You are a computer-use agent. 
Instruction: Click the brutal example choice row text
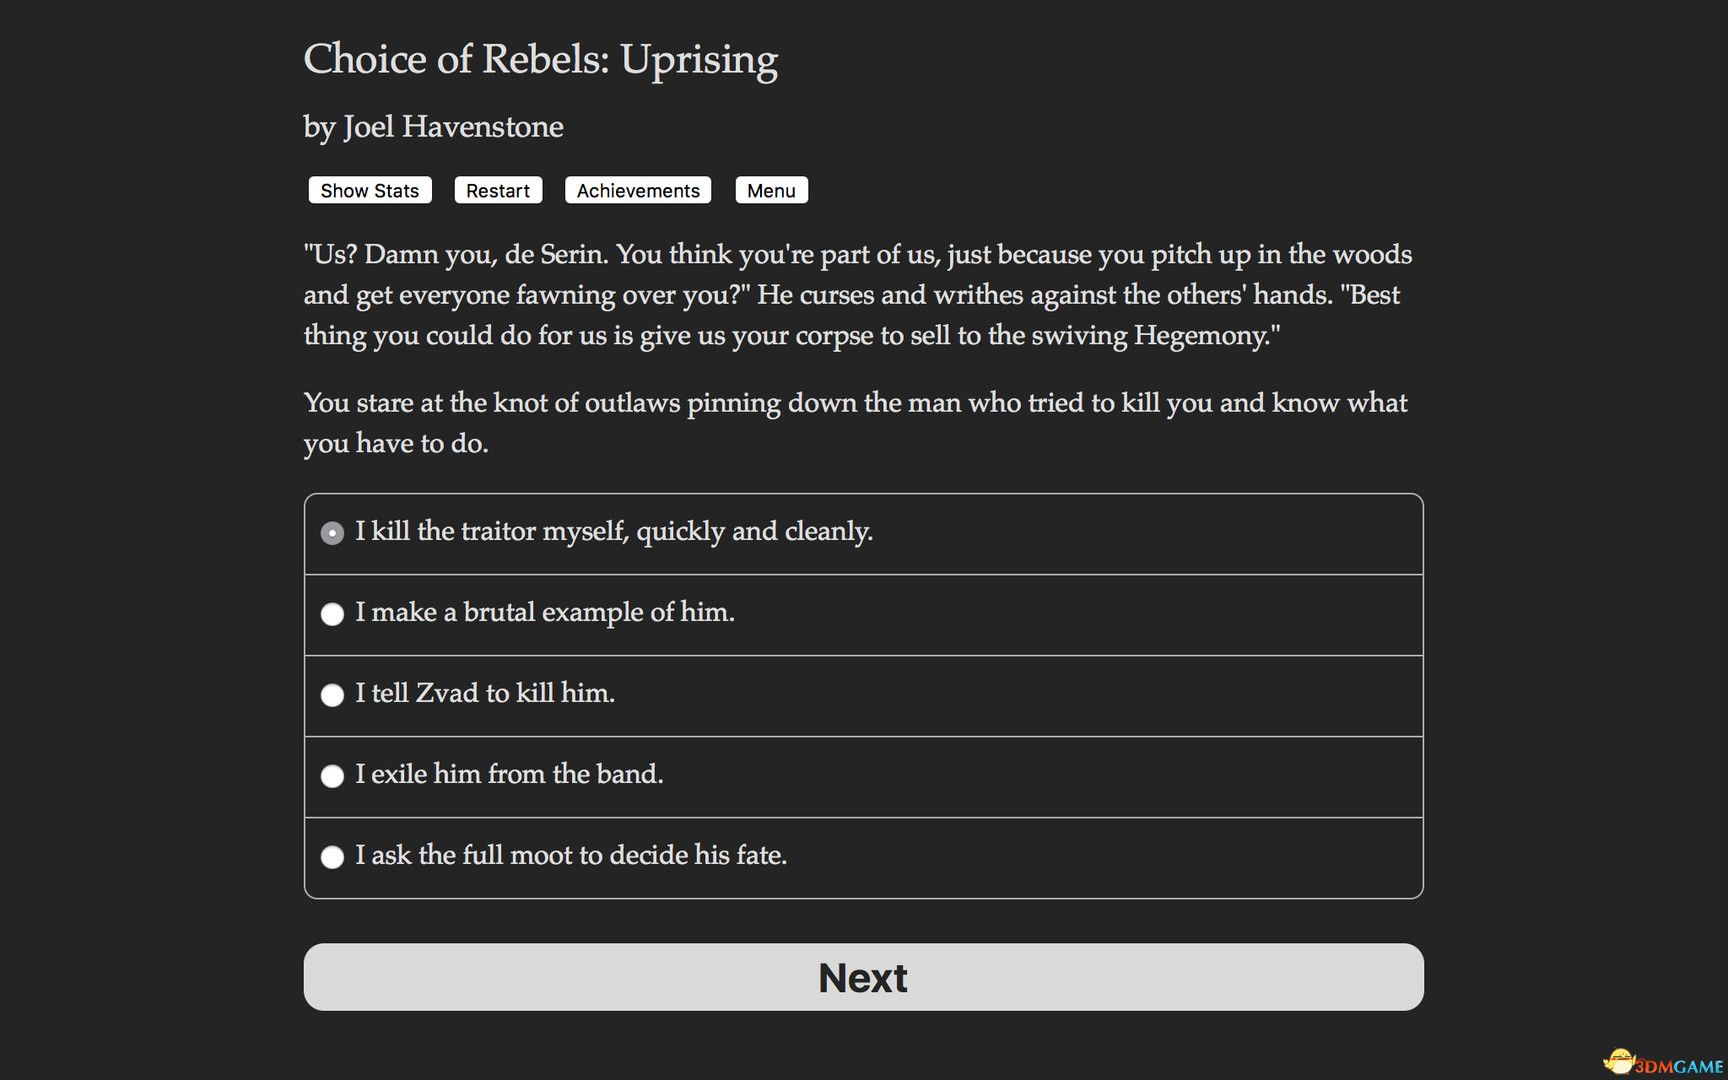point(545,613)
